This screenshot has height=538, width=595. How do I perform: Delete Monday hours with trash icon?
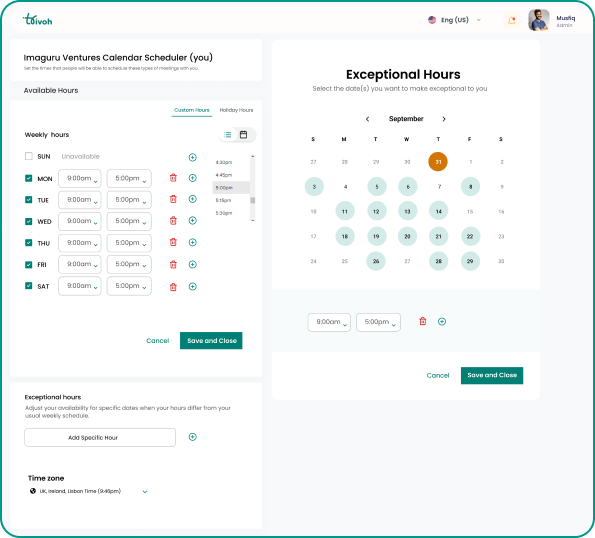click(x=173, y=178)
